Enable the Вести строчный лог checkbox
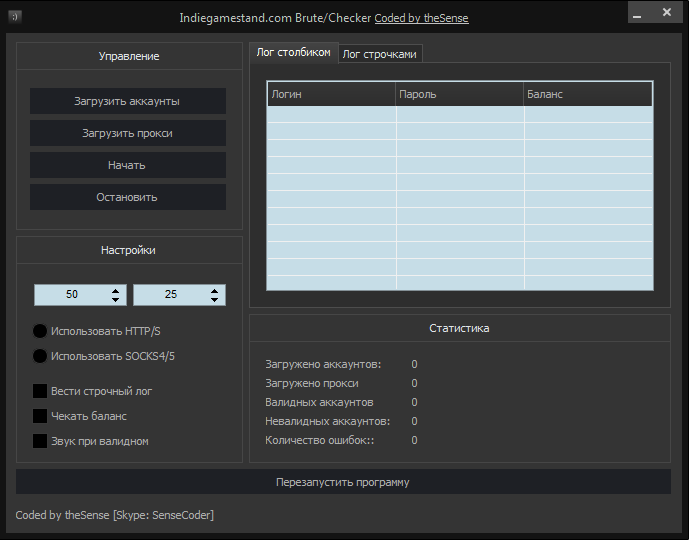The height and width of the screenshot is (540, 689). point(40,391)
